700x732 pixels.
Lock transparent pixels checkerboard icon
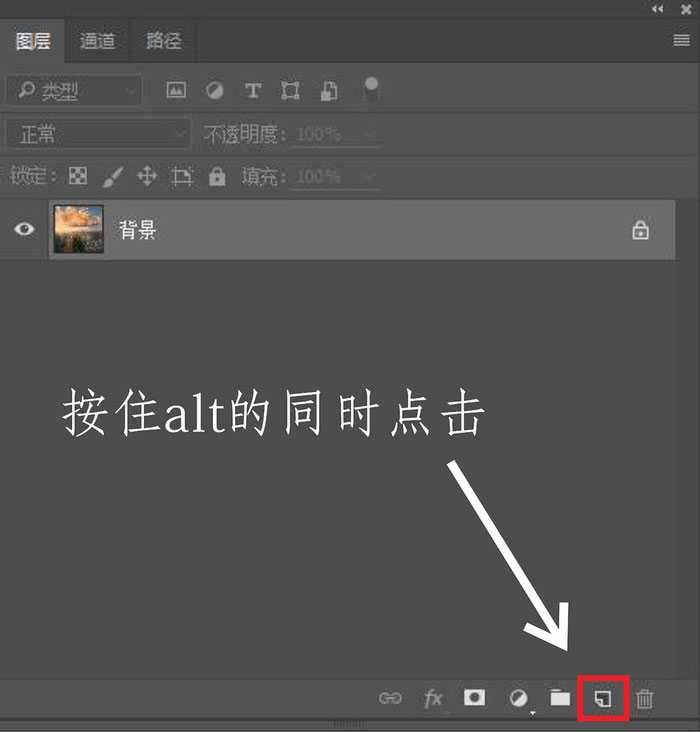tap(78, 176)
